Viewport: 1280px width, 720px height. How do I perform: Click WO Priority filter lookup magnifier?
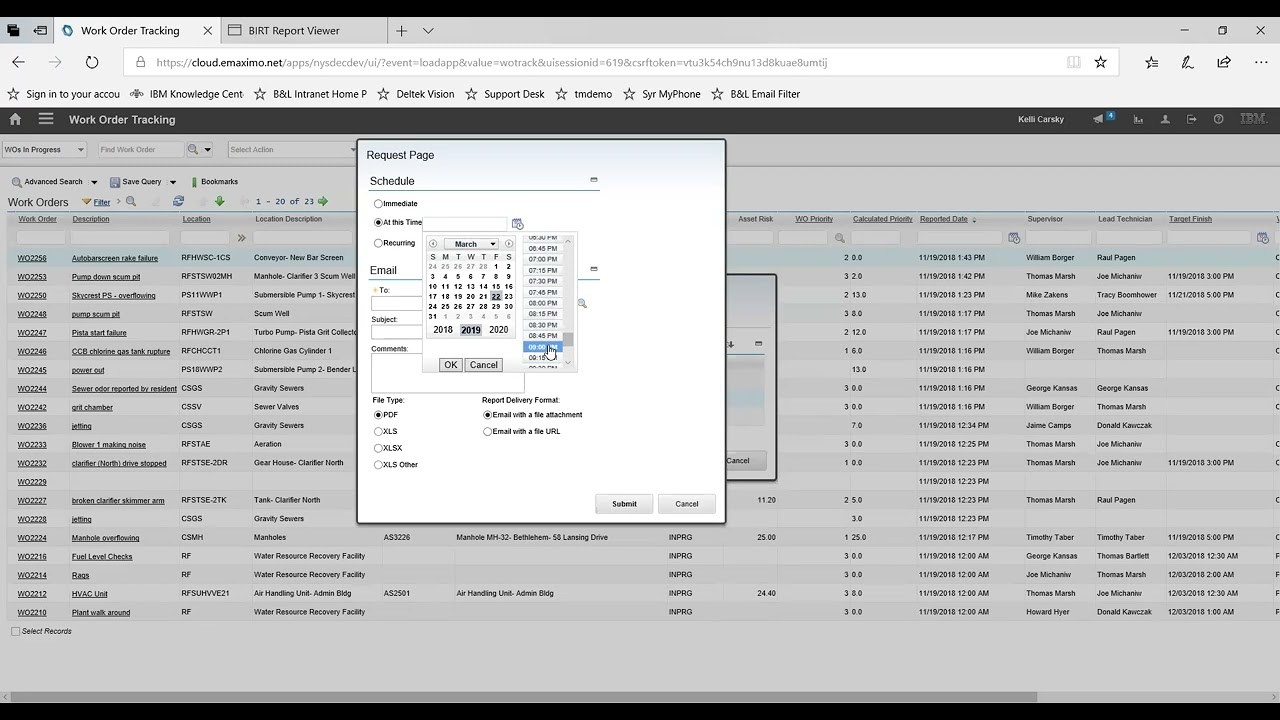tap(840, 238)
